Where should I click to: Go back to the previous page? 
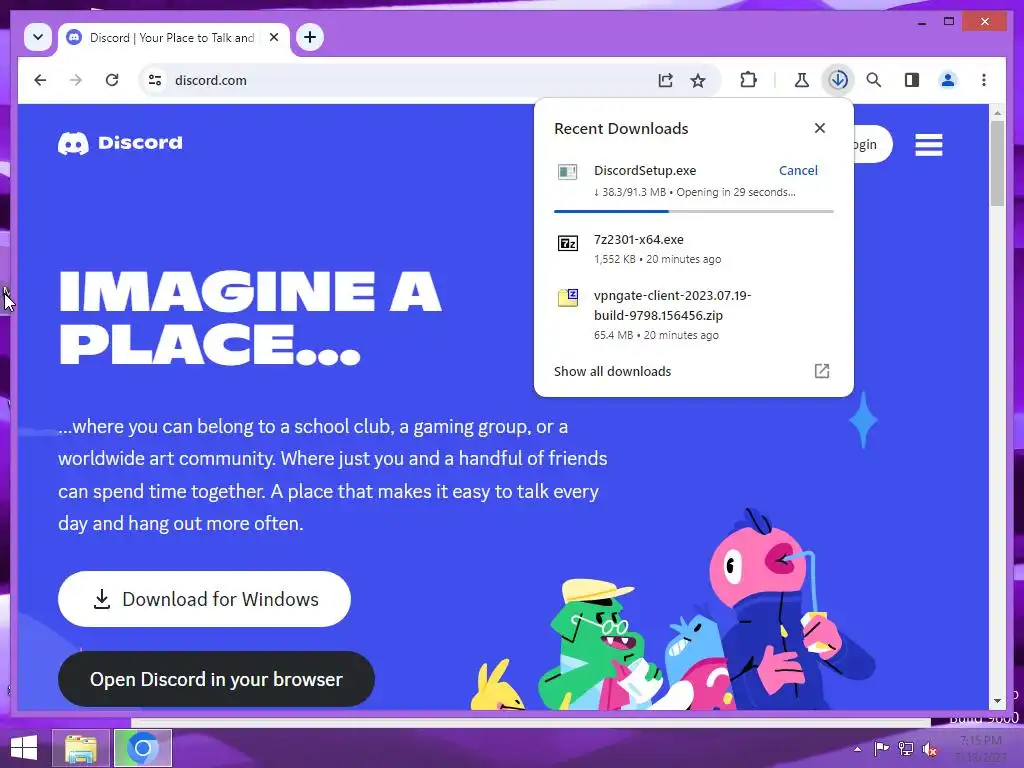coord(40,80)
